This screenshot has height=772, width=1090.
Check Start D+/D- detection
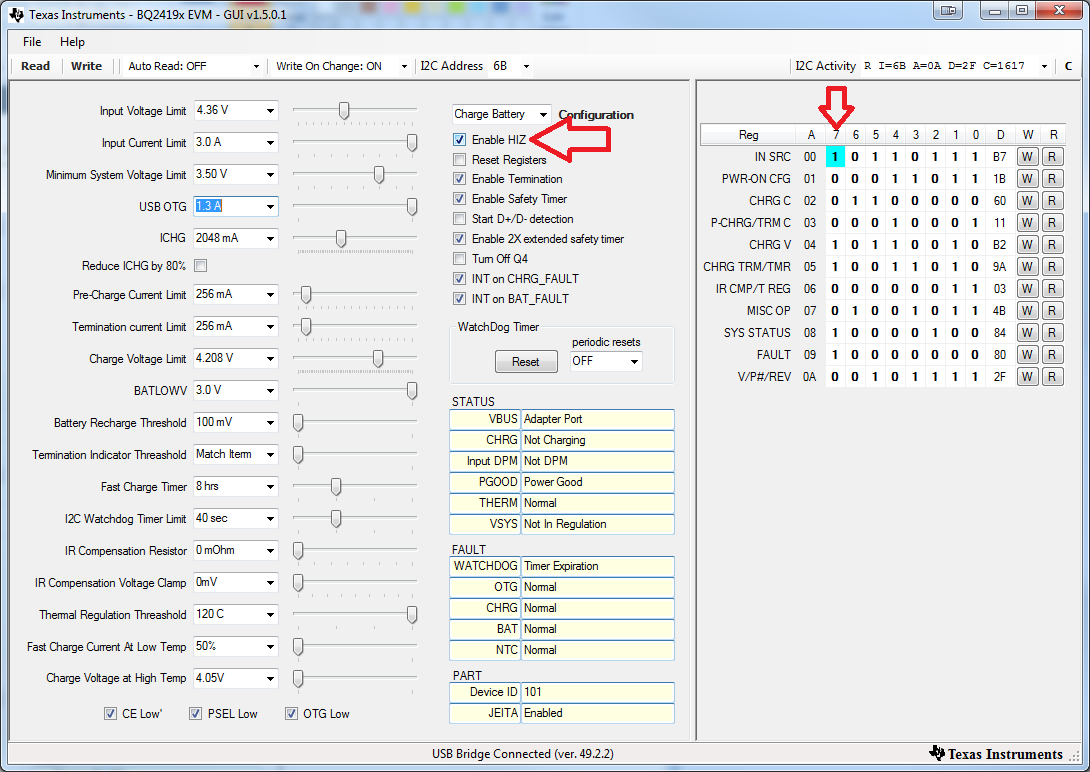pyautogui.click(x=459, y=219)
